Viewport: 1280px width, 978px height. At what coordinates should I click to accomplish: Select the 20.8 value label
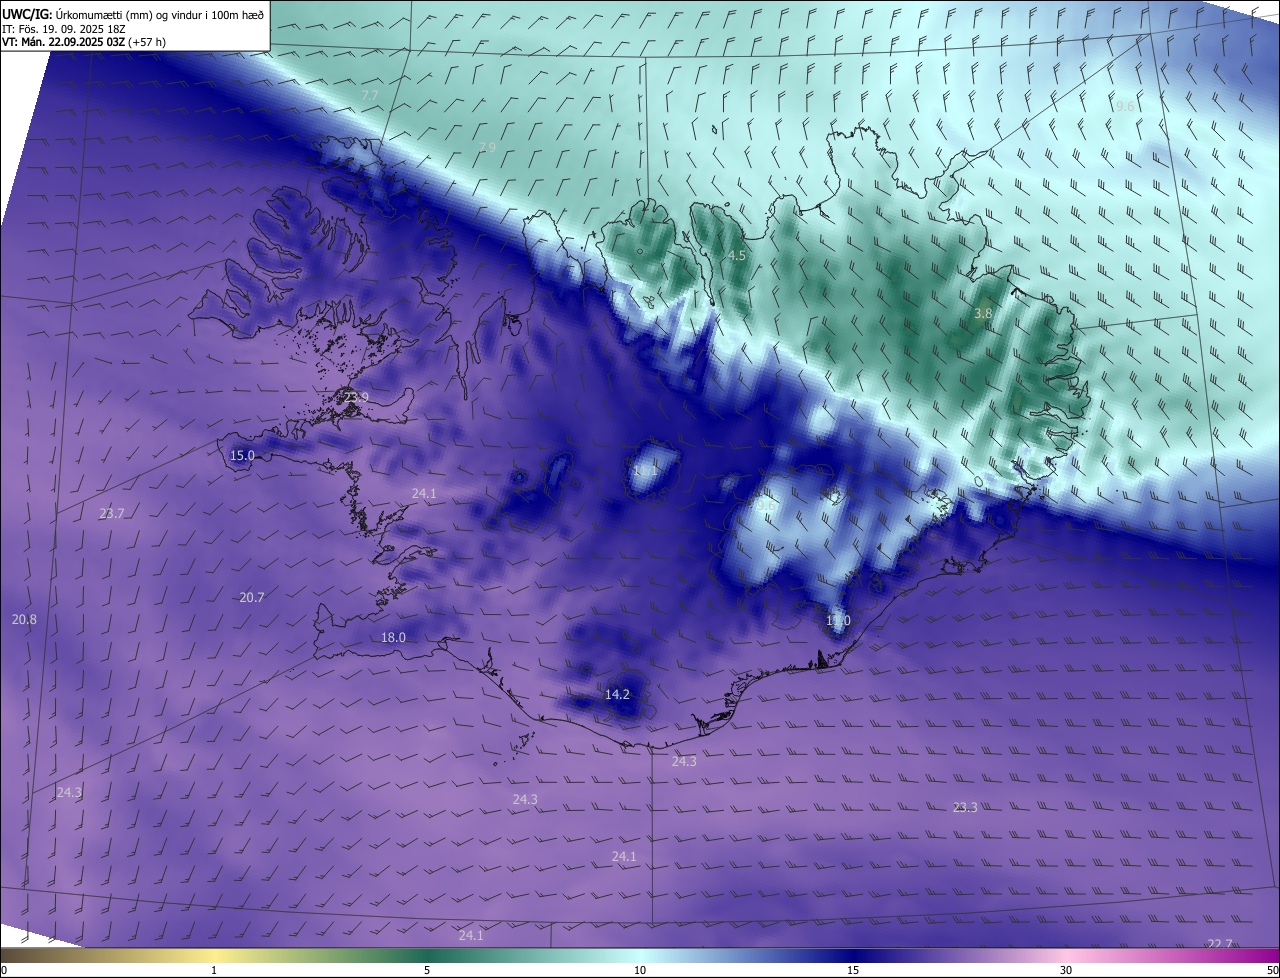[x=24, y=619]
